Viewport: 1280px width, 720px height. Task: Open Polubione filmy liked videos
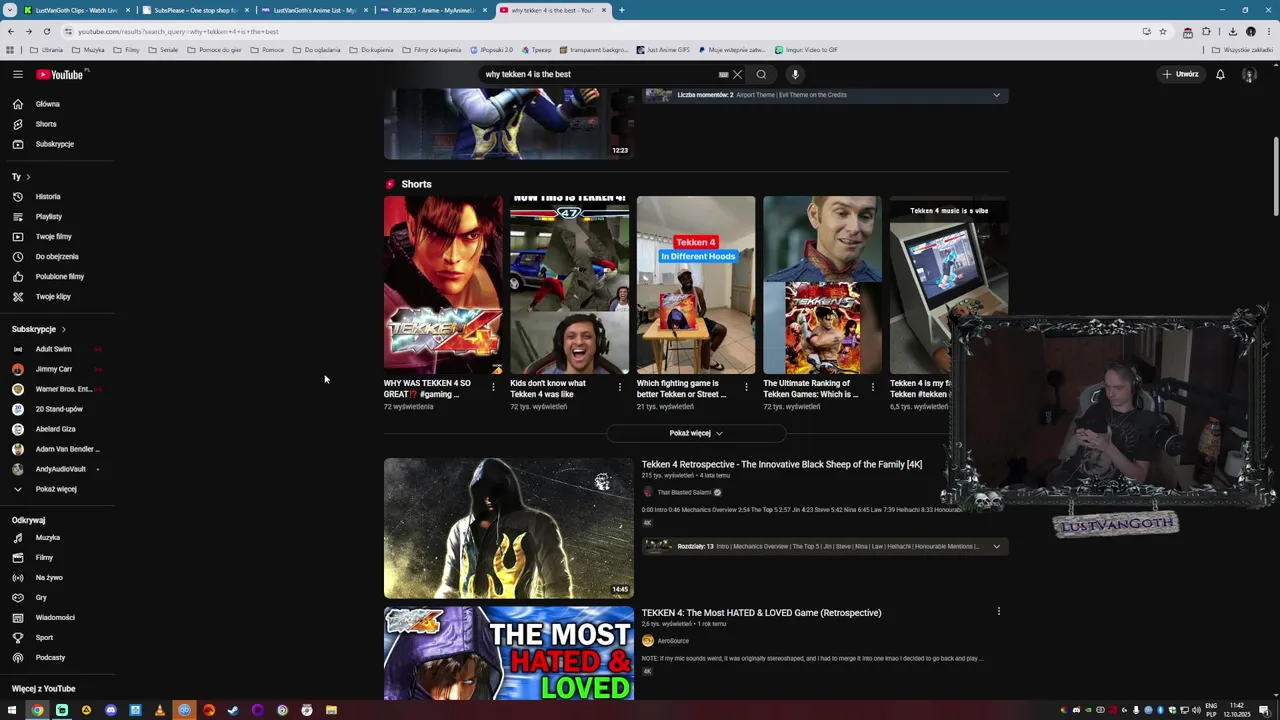(x=59, y=277)
